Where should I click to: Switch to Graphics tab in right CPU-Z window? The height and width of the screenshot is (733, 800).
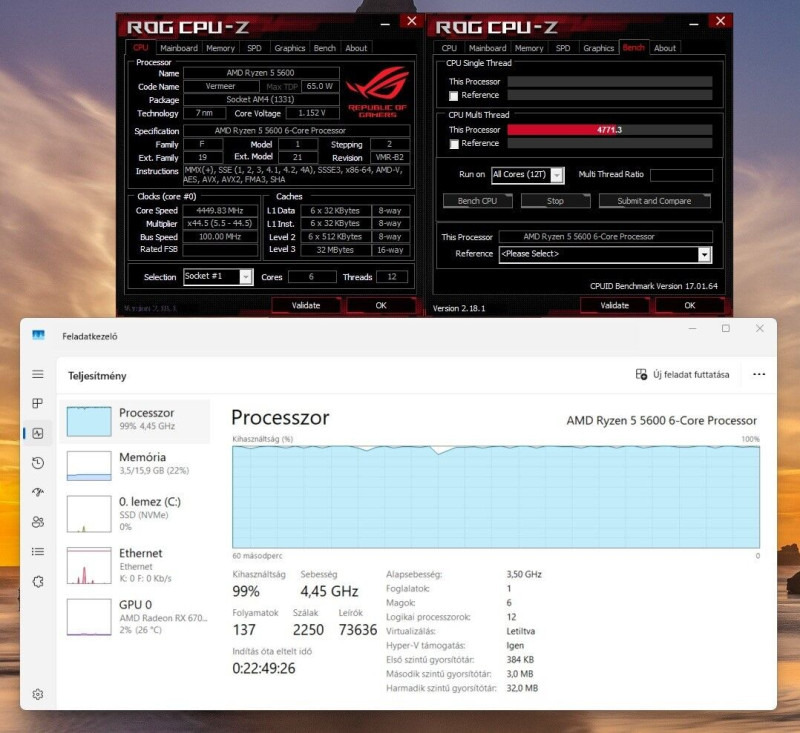pos(598,48)
